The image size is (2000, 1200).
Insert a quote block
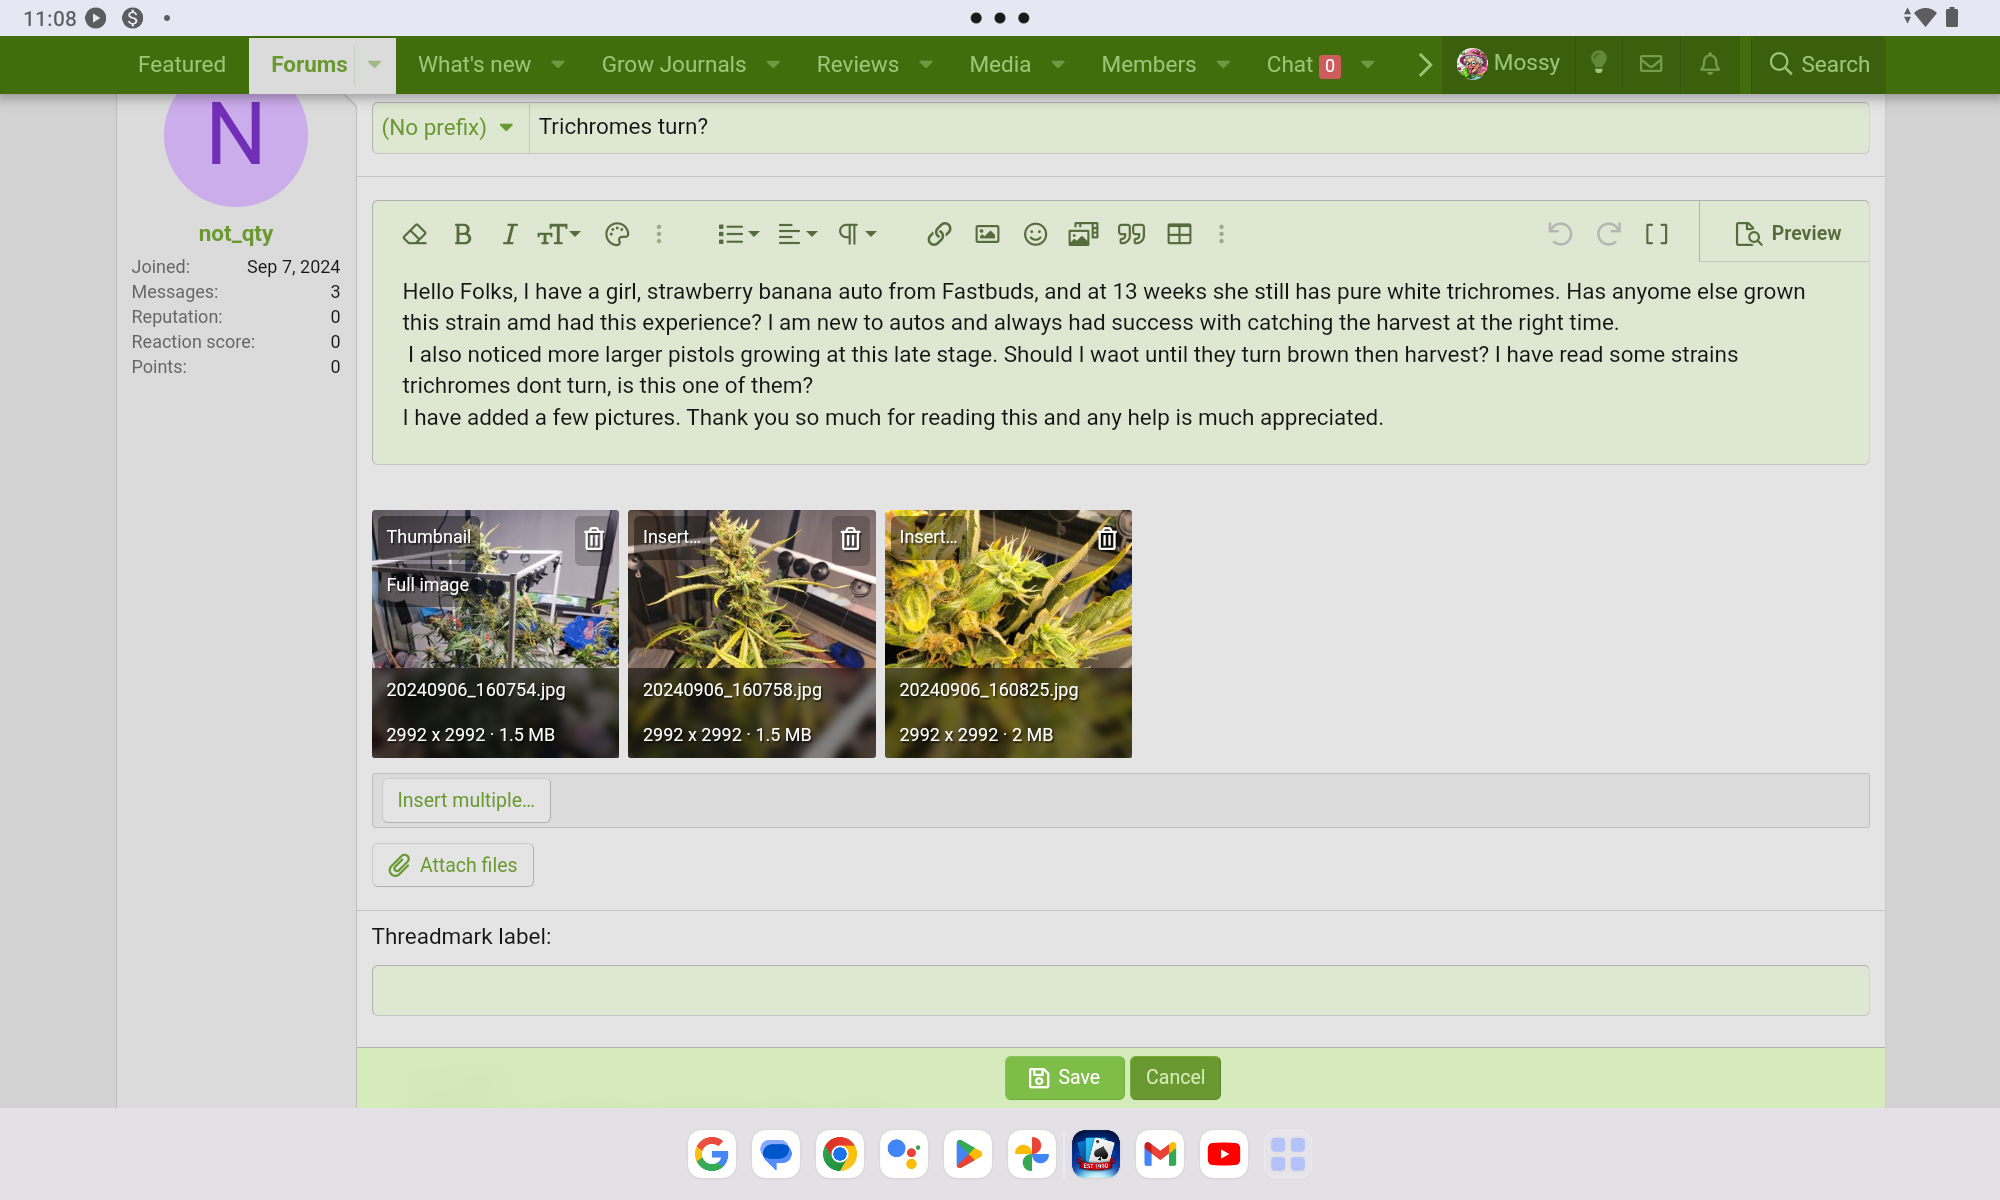pyautogui.click(x=1131, y=234)
